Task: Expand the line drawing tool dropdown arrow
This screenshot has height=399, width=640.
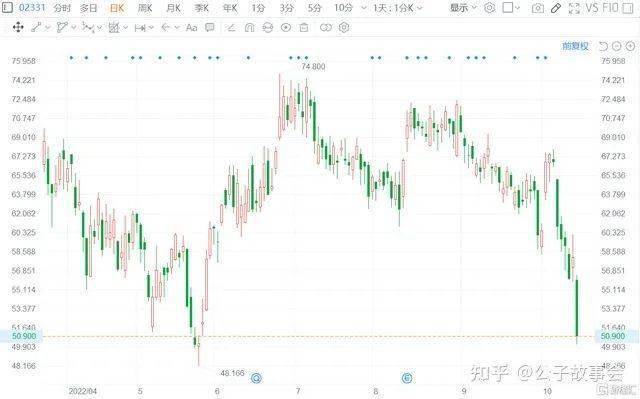Action: (x=48, y=28)
